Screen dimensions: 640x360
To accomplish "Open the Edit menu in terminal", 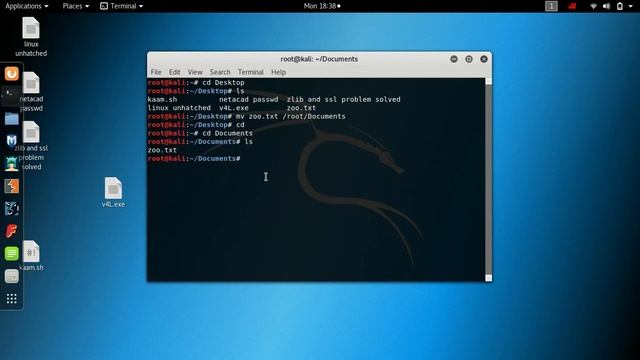I will (x=174, y=72).
